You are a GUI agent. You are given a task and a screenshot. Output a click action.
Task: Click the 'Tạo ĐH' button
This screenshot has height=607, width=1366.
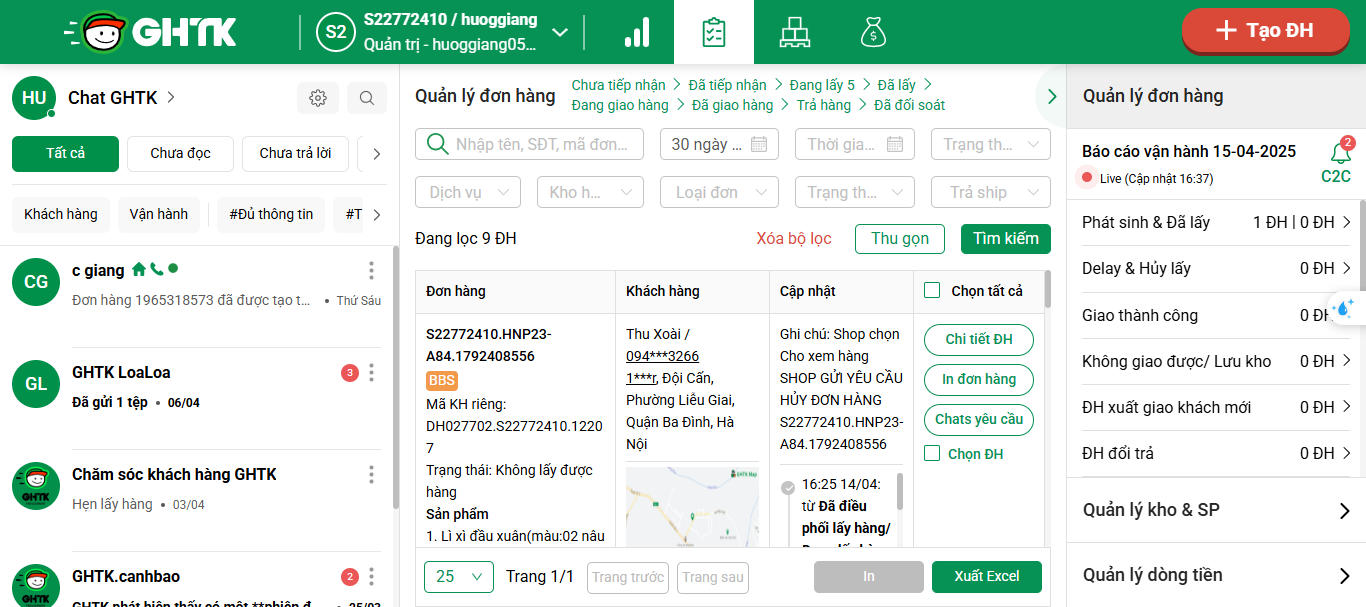coord(1264,31)
